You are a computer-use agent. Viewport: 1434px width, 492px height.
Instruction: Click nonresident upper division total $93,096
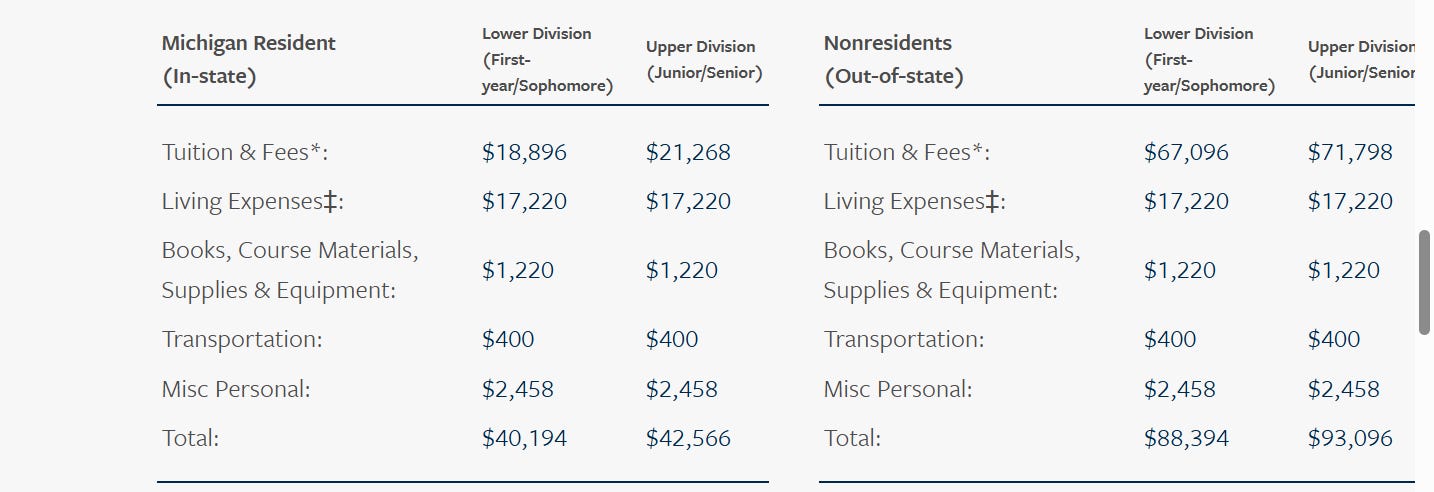click(1350, 438)
